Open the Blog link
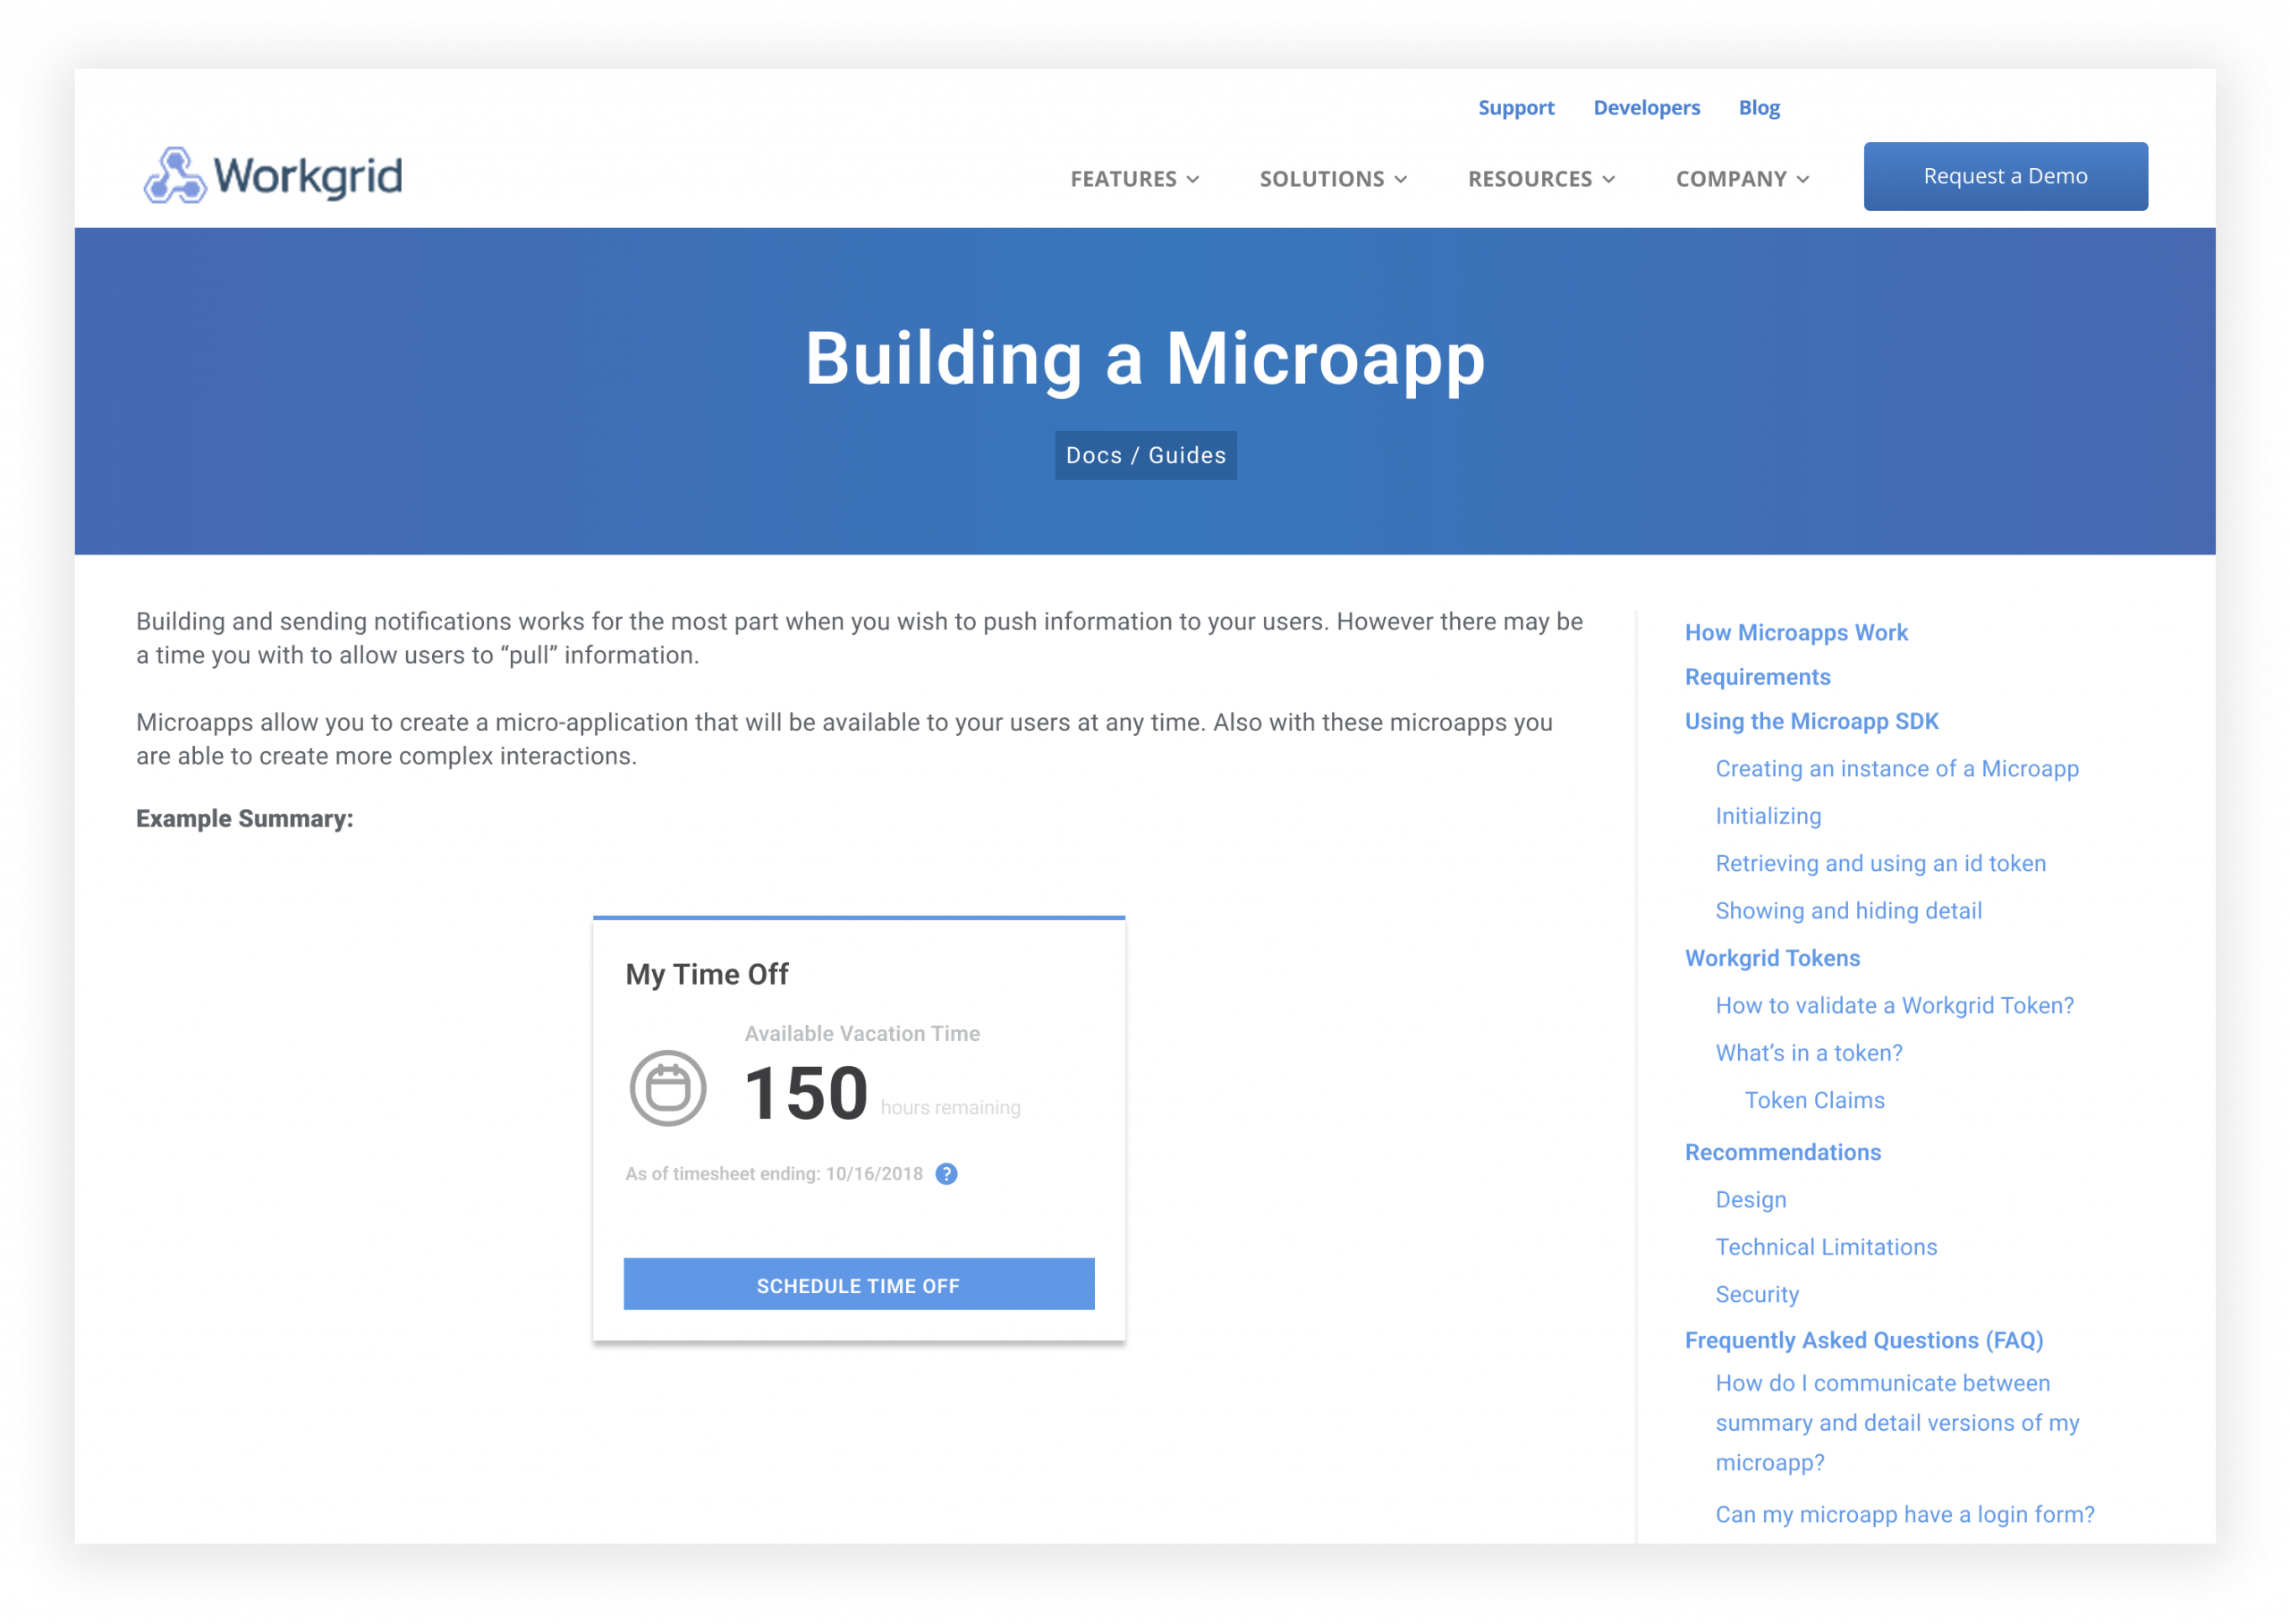This screenshot has height=1624, width=2290. point(1759,107)
